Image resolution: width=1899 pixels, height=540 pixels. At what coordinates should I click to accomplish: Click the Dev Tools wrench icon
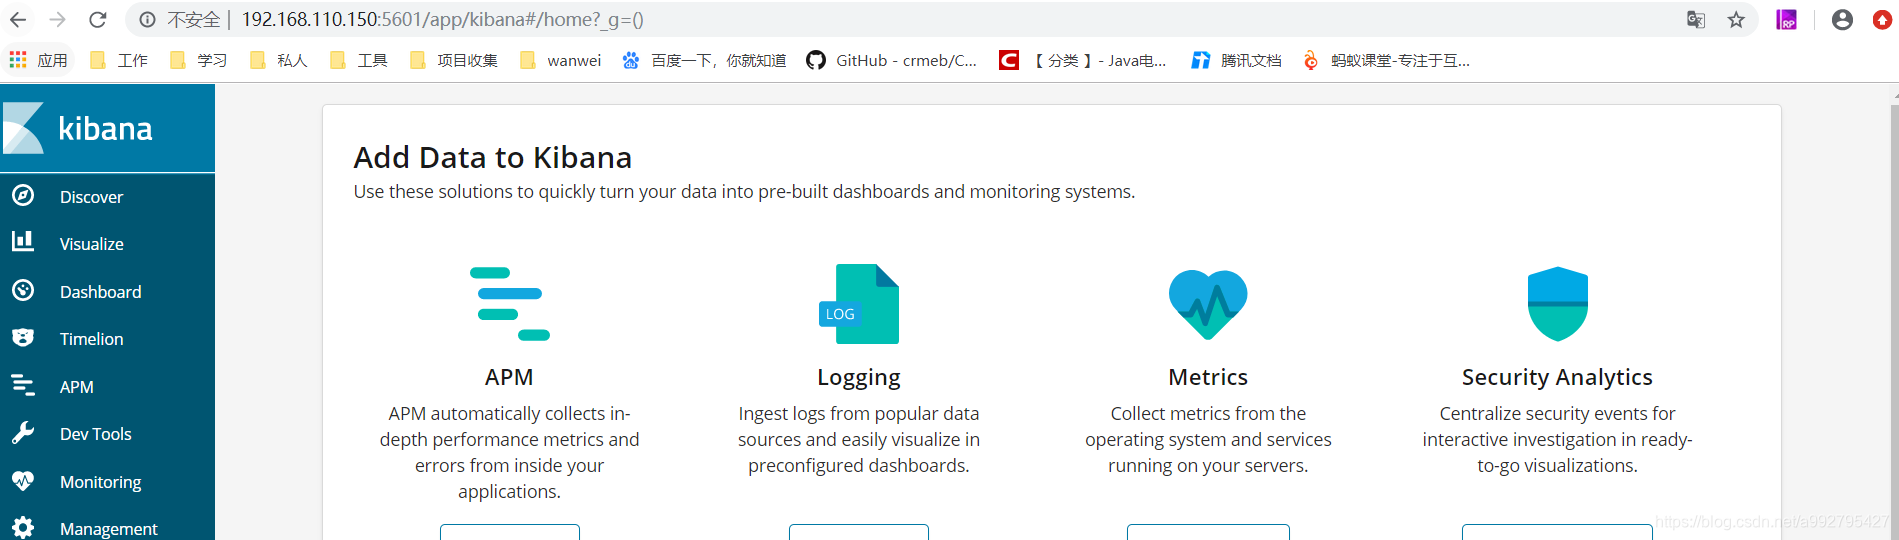point(23,432)
